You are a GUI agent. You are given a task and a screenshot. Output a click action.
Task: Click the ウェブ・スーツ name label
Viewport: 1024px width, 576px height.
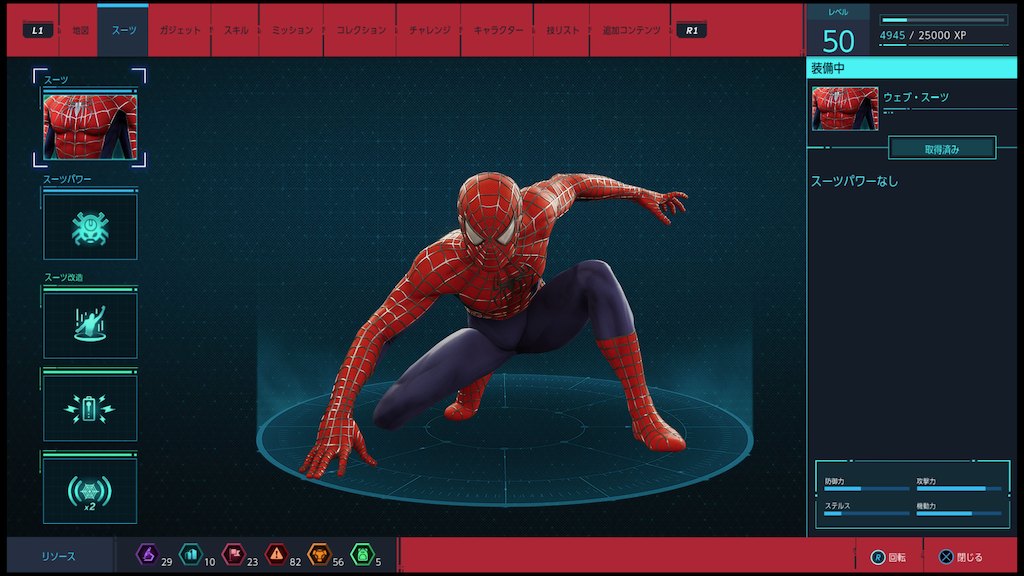click(916, 97)
